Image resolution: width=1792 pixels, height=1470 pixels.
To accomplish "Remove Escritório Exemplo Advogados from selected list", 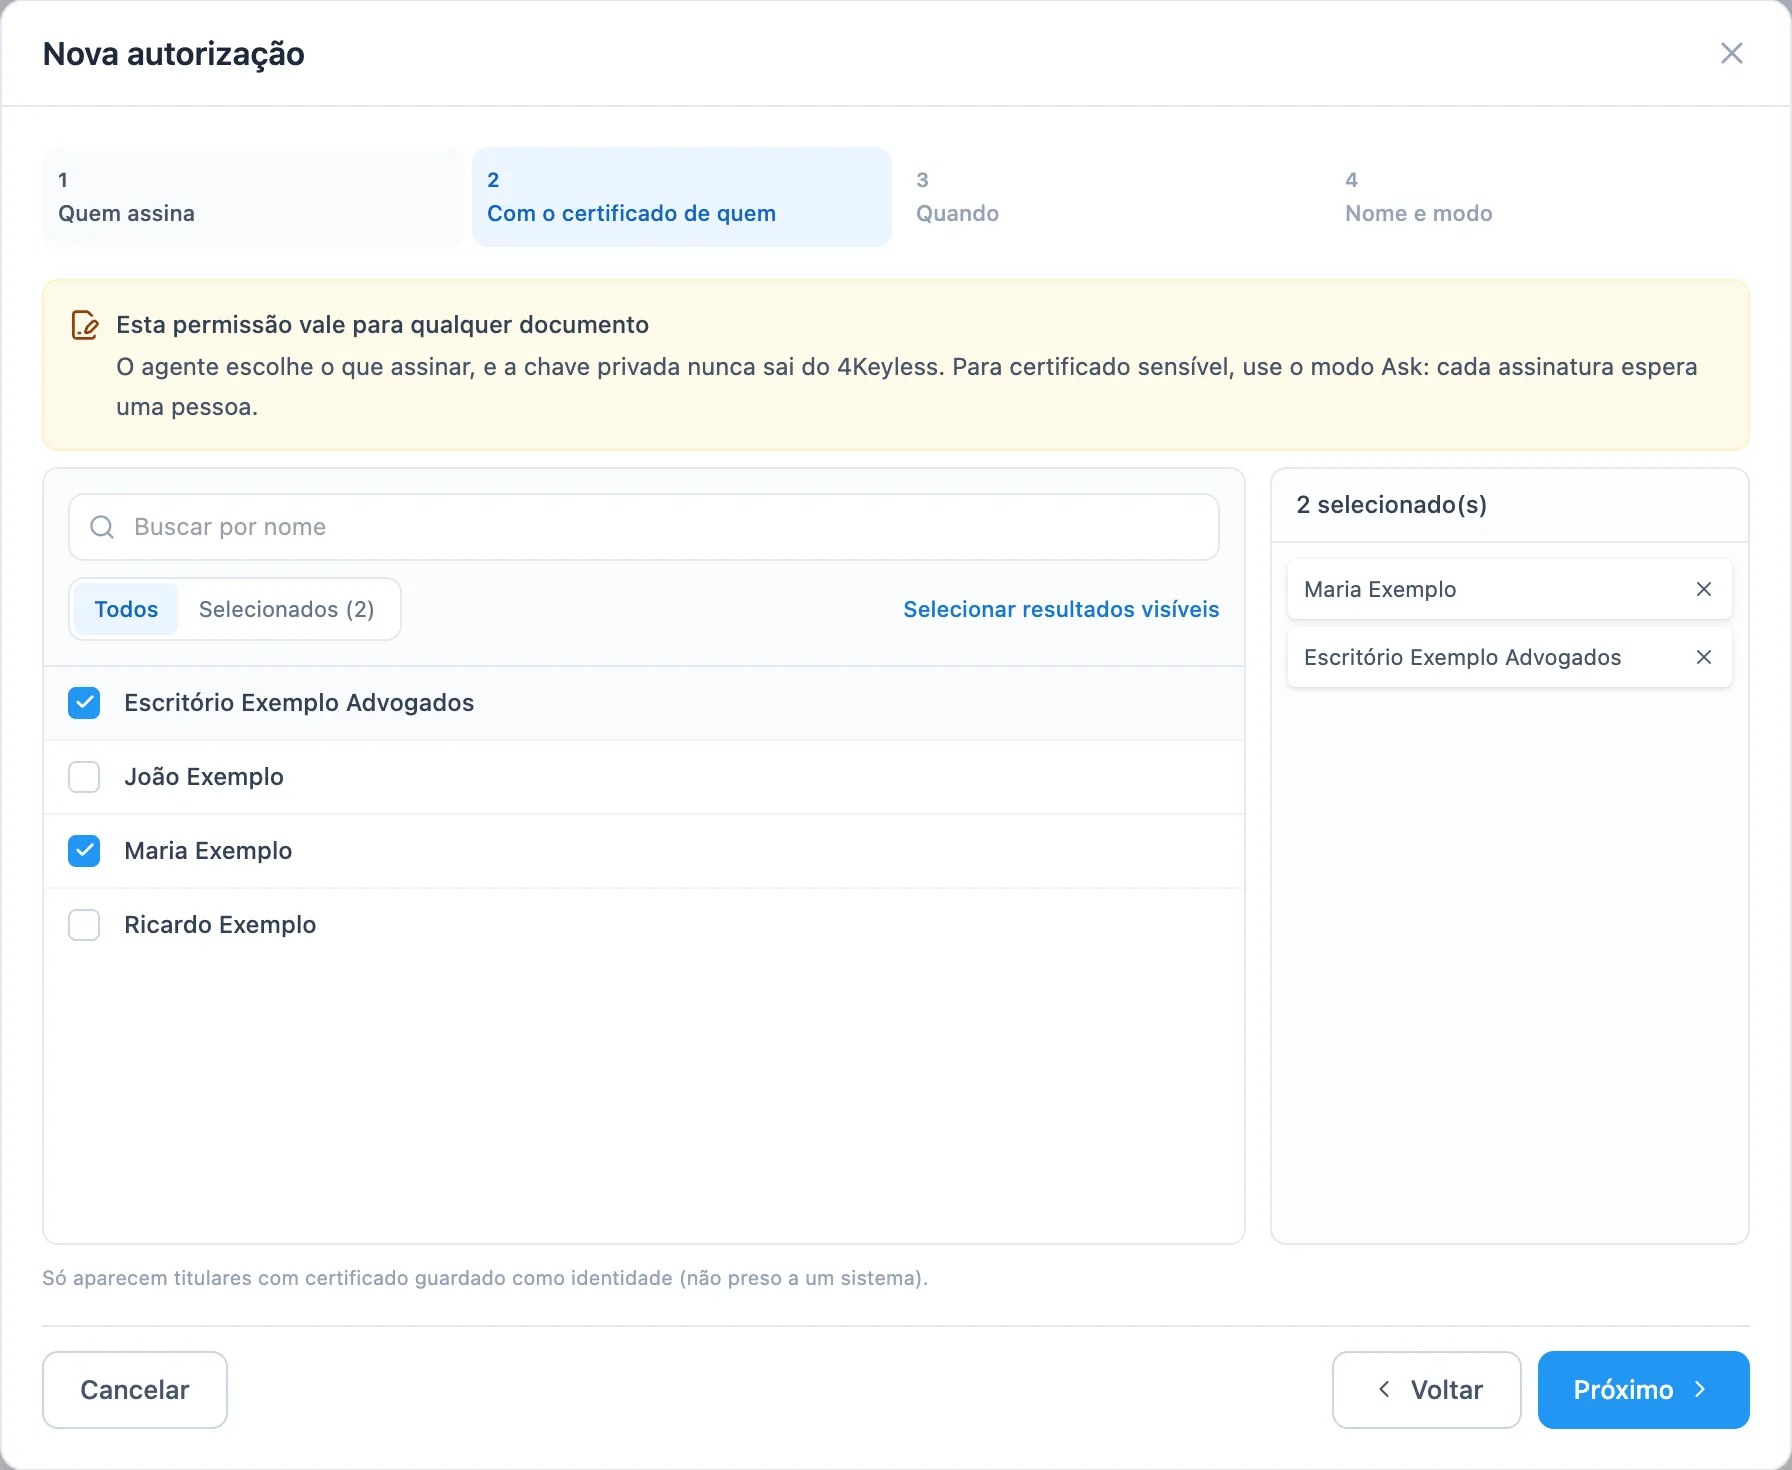I will (1704, 657).
